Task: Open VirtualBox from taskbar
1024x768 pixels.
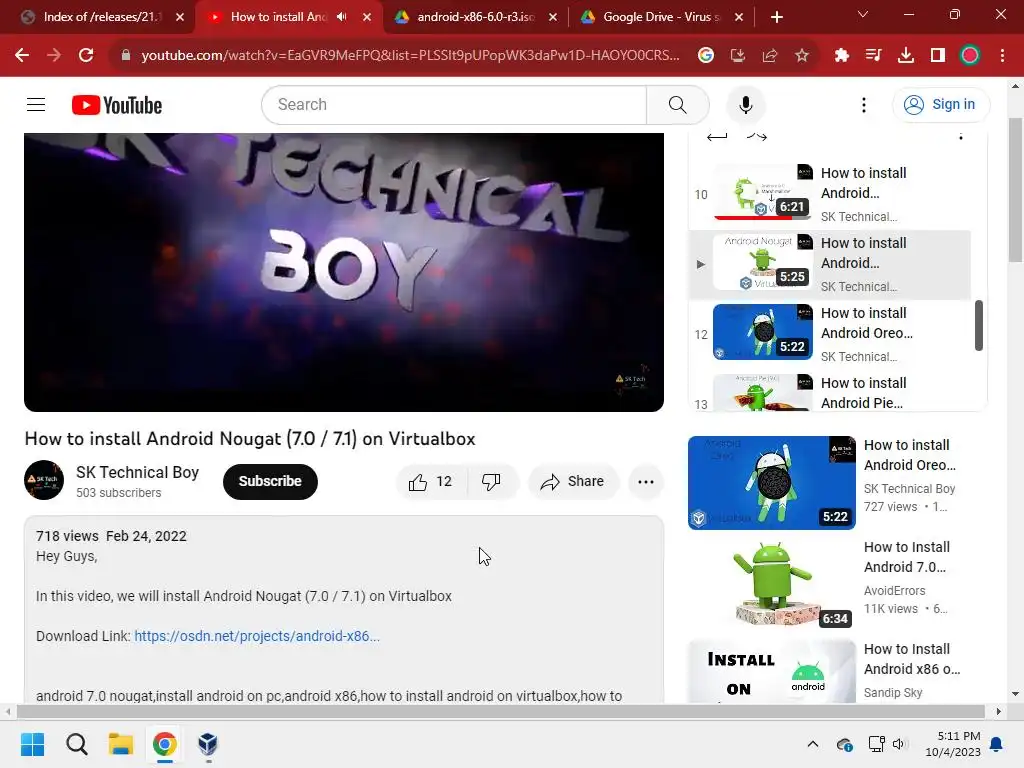Action: [x=208, y=744]
